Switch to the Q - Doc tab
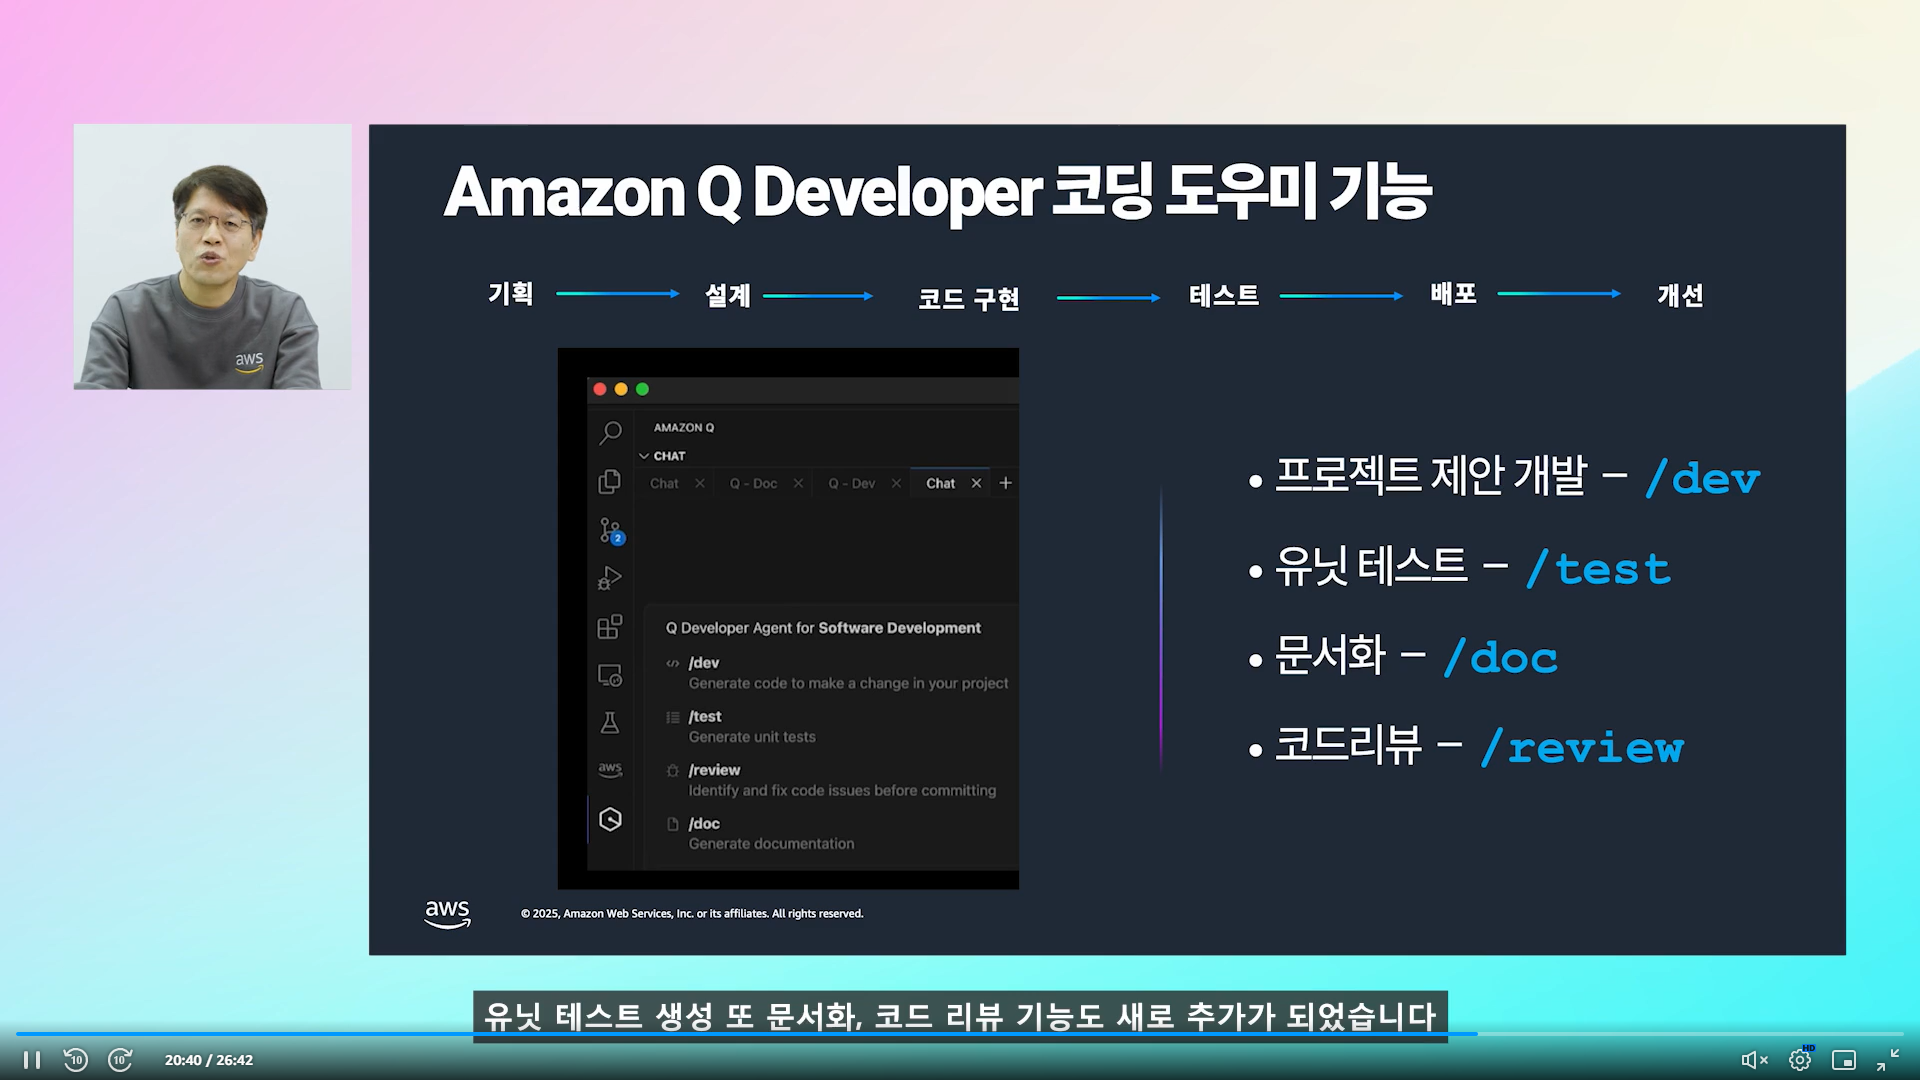This screenshot has height=1080, width=1920. pos(753,484)
